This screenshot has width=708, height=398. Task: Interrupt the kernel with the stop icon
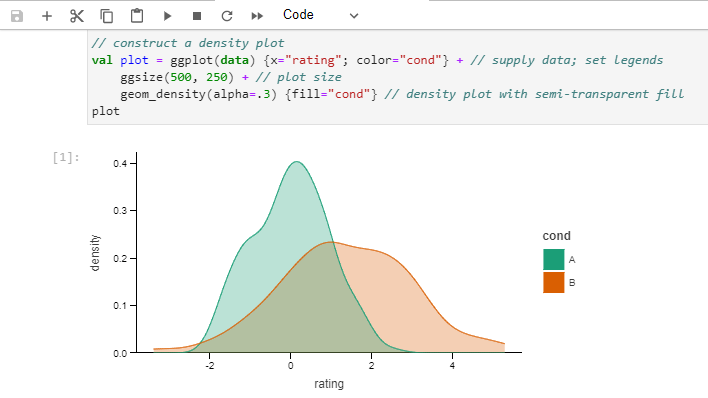(x=197, y=16)
